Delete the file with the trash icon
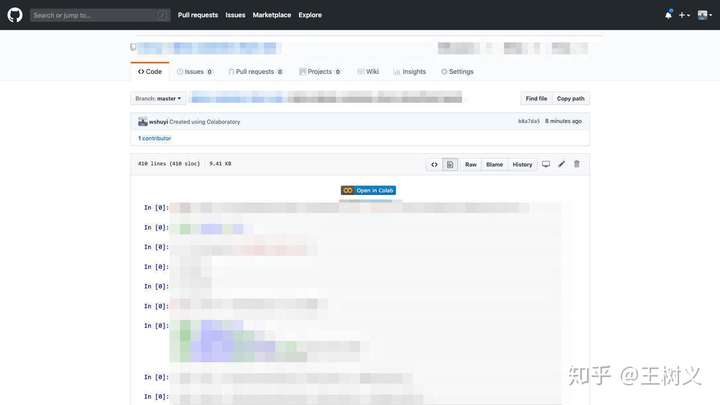This screenshot has height=405, width=720. pos(577,164)
